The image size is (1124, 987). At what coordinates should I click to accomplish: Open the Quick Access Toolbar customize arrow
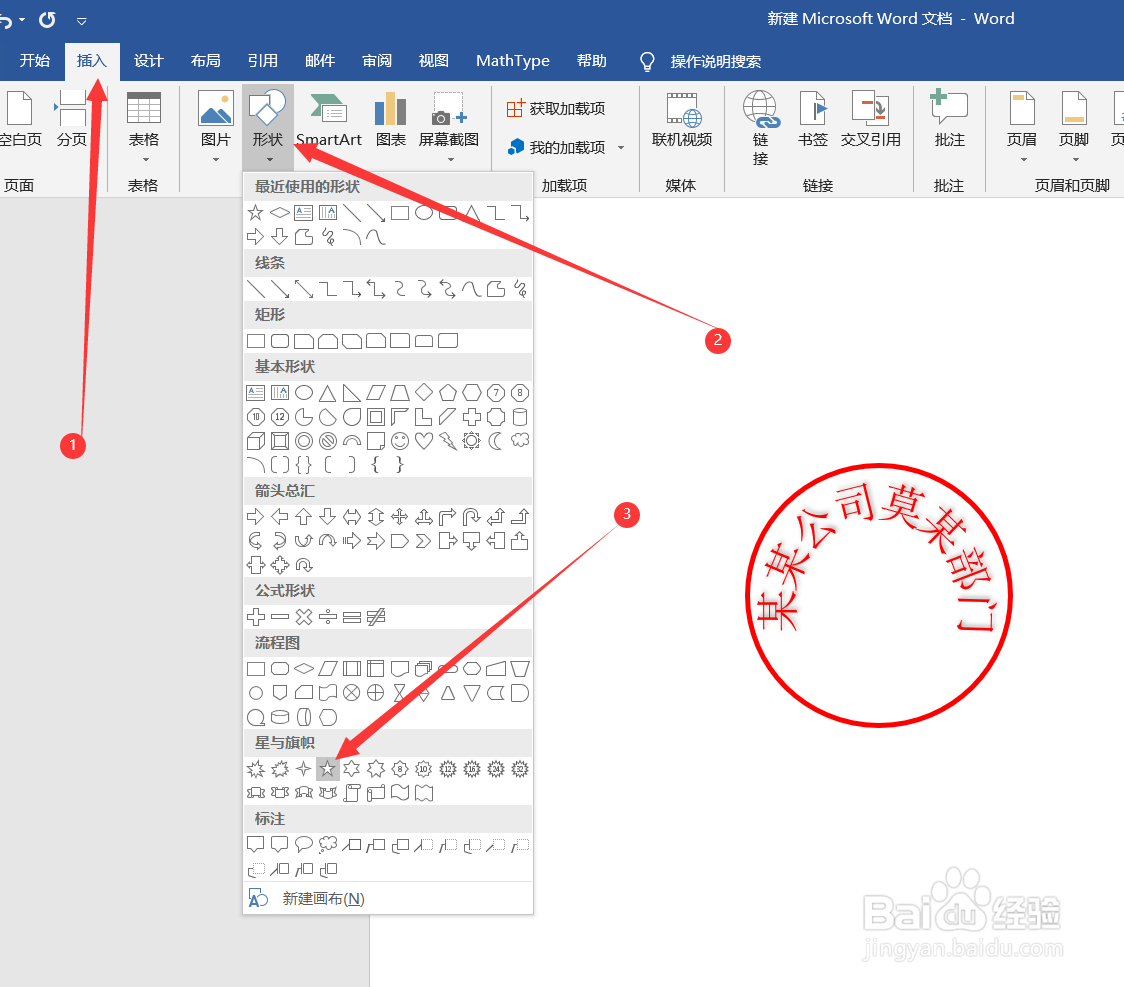tap(82, 21)
